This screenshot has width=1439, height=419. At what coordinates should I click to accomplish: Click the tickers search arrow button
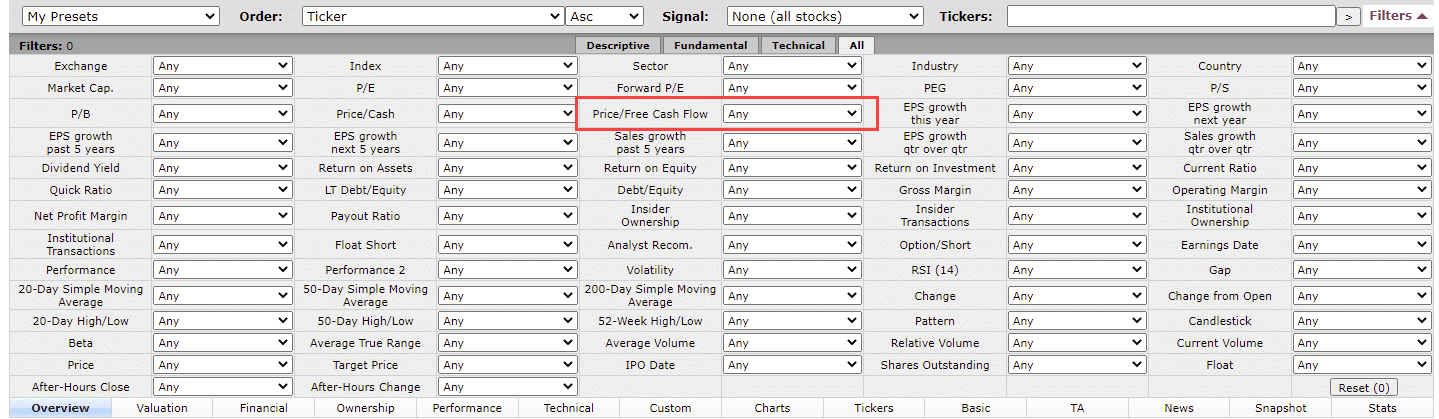(x=1349, y=17)
